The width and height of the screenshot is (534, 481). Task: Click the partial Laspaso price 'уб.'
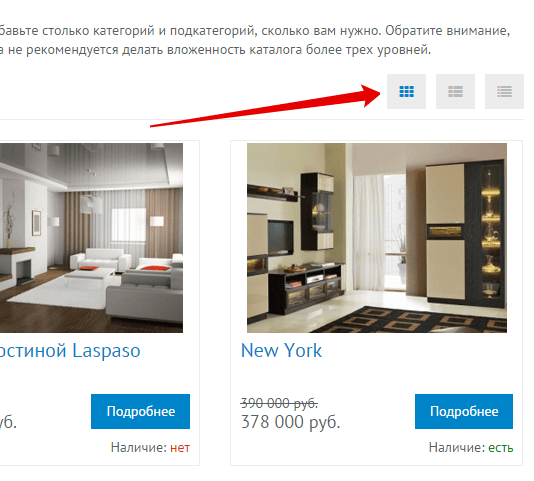coord(8,422)
